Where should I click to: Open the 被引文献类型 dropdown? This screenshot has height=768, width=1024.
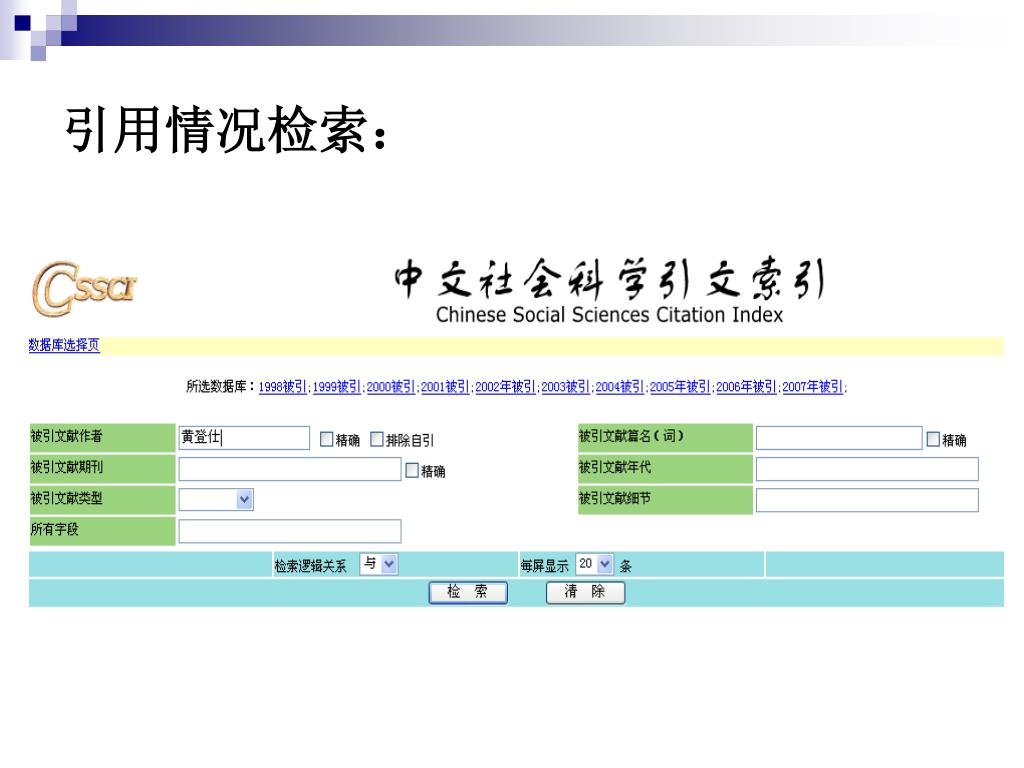pos(216,500)
